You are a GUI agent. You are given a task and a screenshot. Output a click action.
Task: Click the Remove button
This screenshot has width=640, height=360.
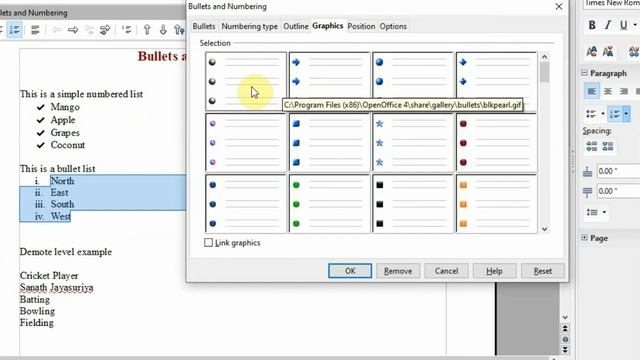398,271
